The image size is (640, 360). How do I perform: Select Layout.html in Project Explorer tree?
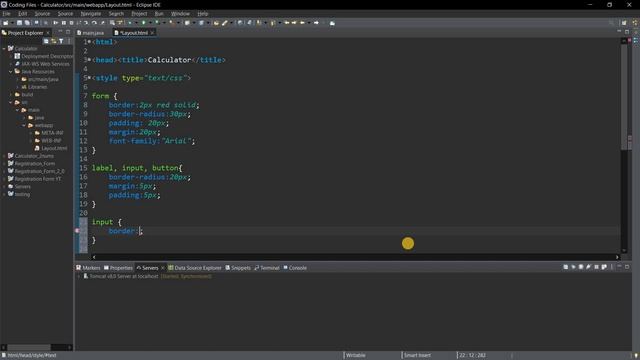point(51,148)
